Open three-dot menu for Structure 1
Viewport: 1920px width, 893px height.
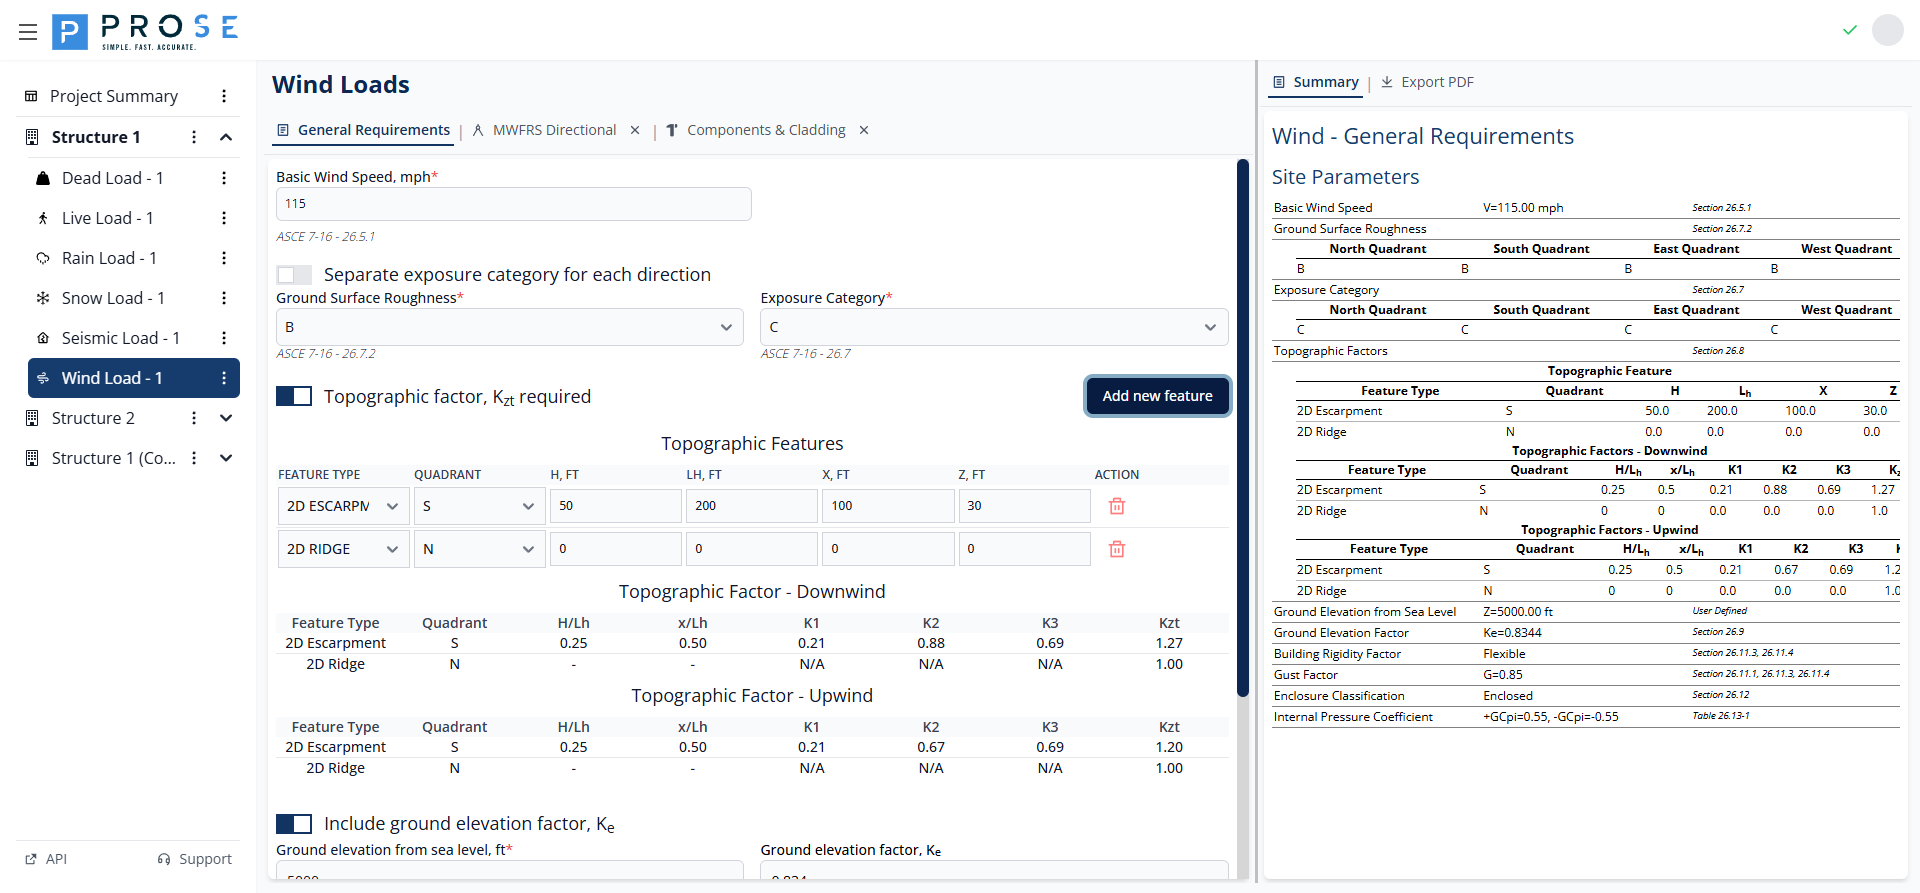(194, 137)
